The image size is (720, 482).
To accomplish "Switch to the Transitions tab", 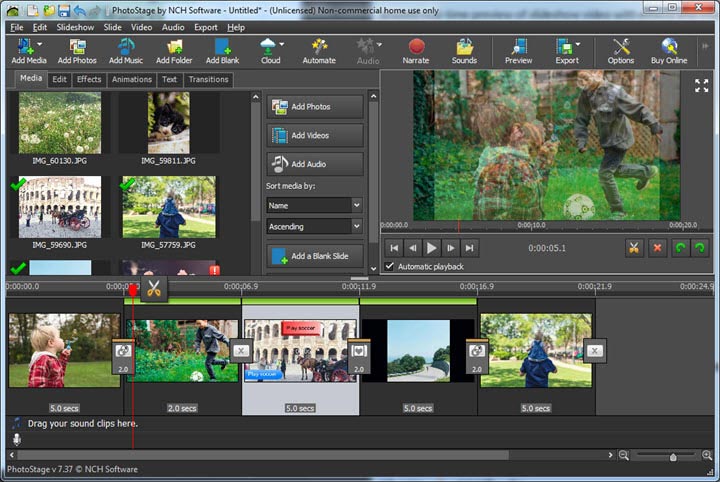I will (208, 79).
